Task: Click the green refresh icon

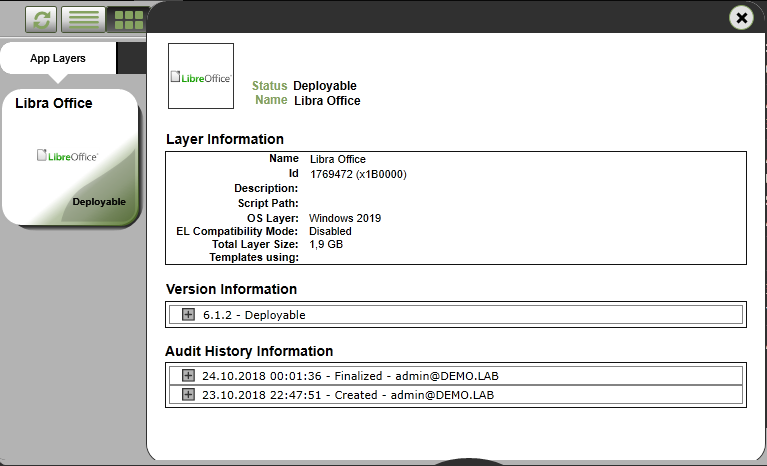Action: (41, 19)
